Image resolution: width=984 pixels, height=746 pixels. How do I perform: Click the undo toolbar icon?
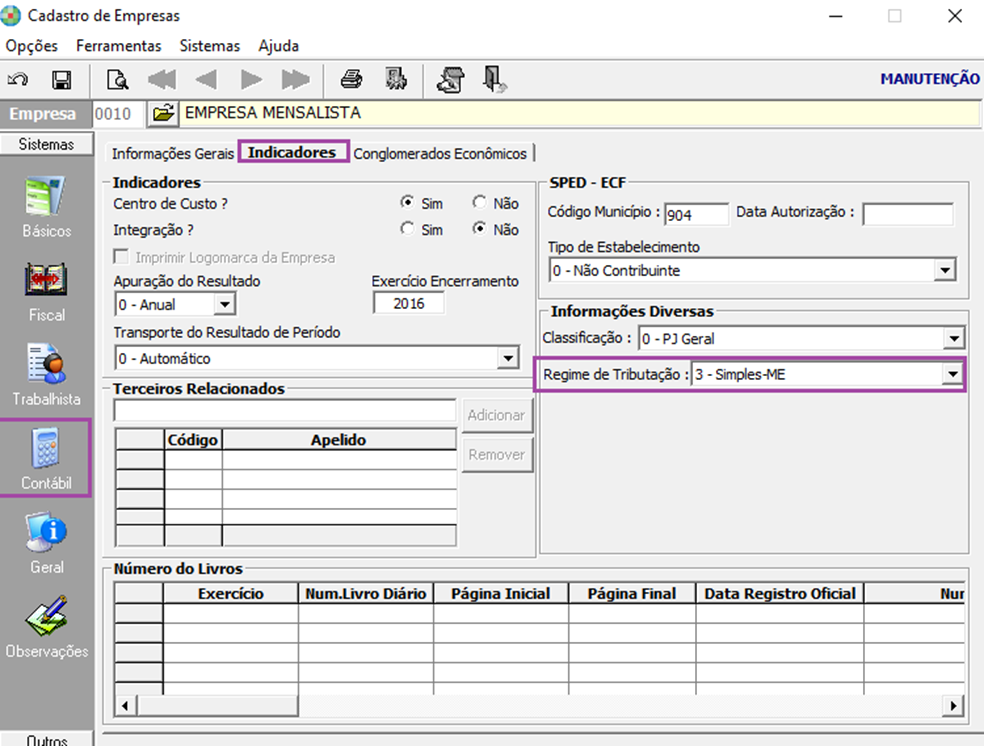point(18,80)
